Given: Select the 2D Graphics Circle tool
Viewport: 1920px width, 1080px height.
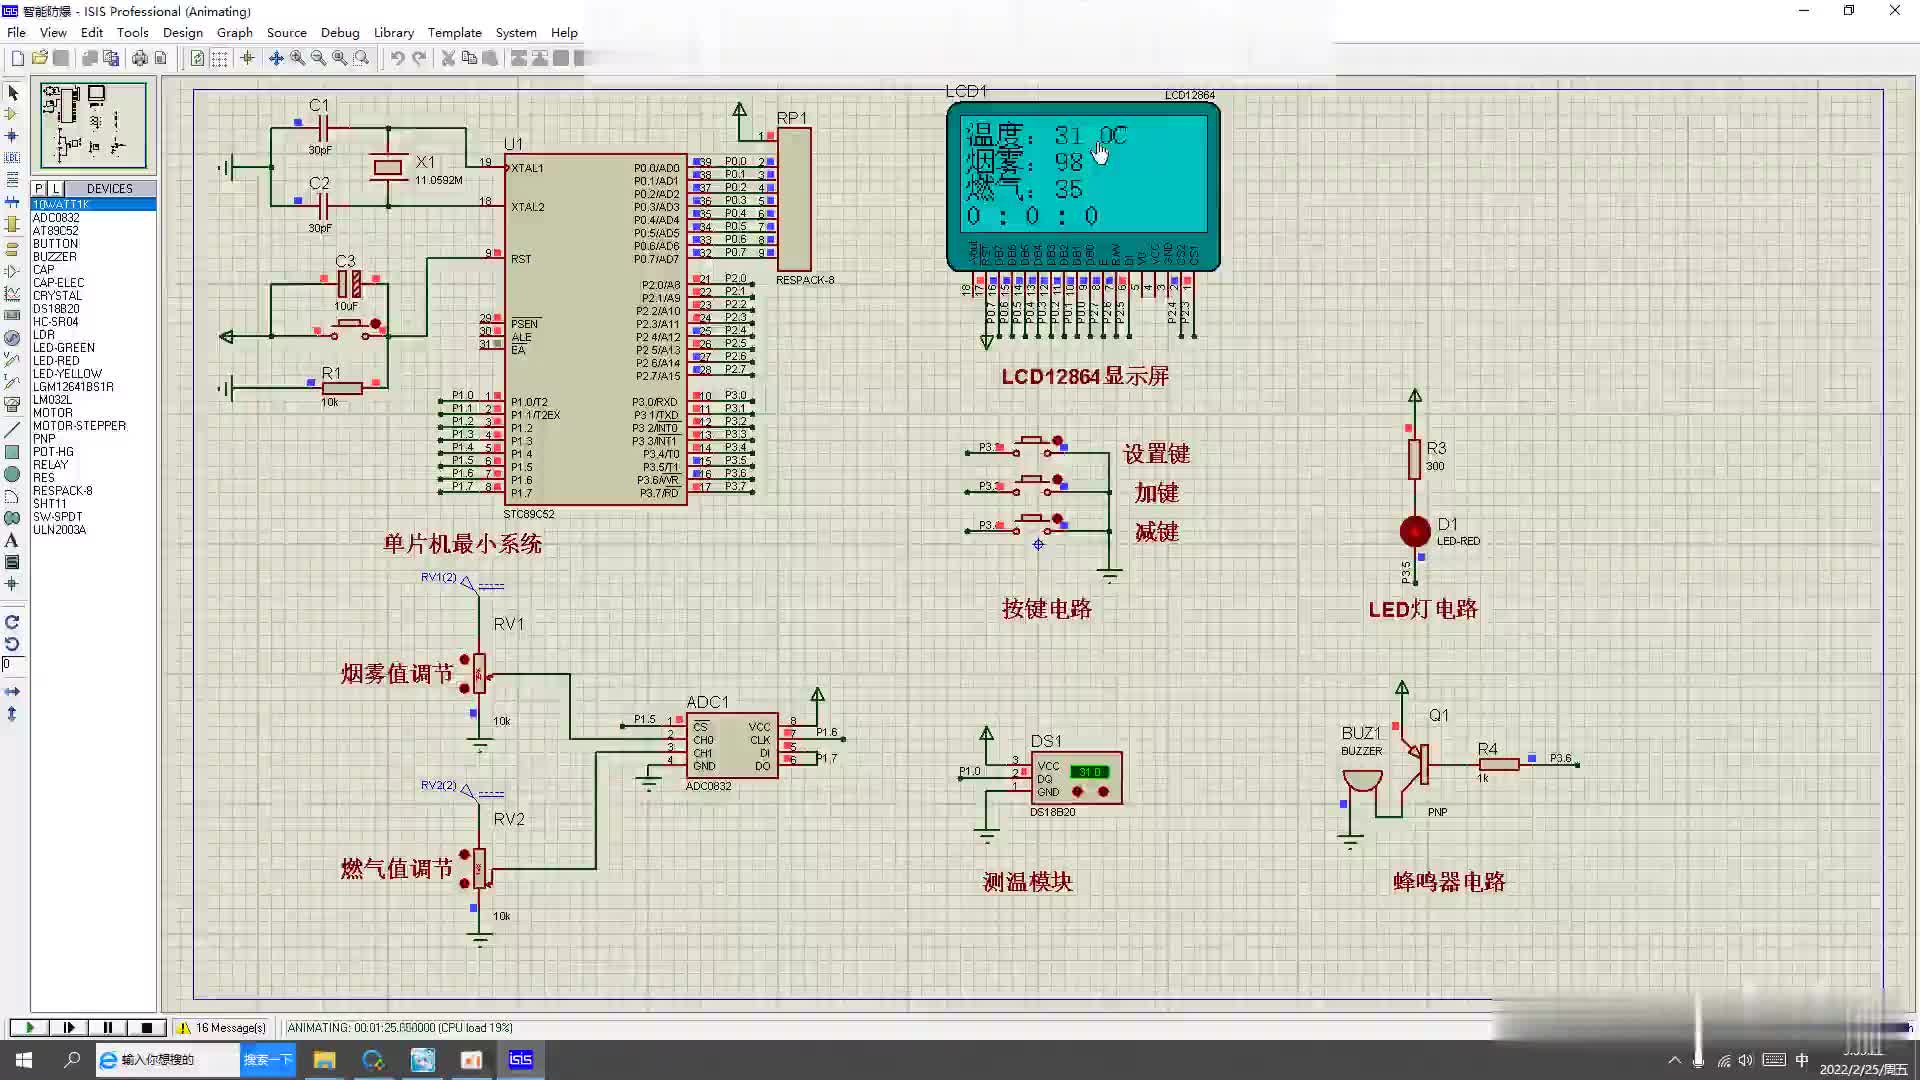Looking at the screenshot, I should [13, 474].
